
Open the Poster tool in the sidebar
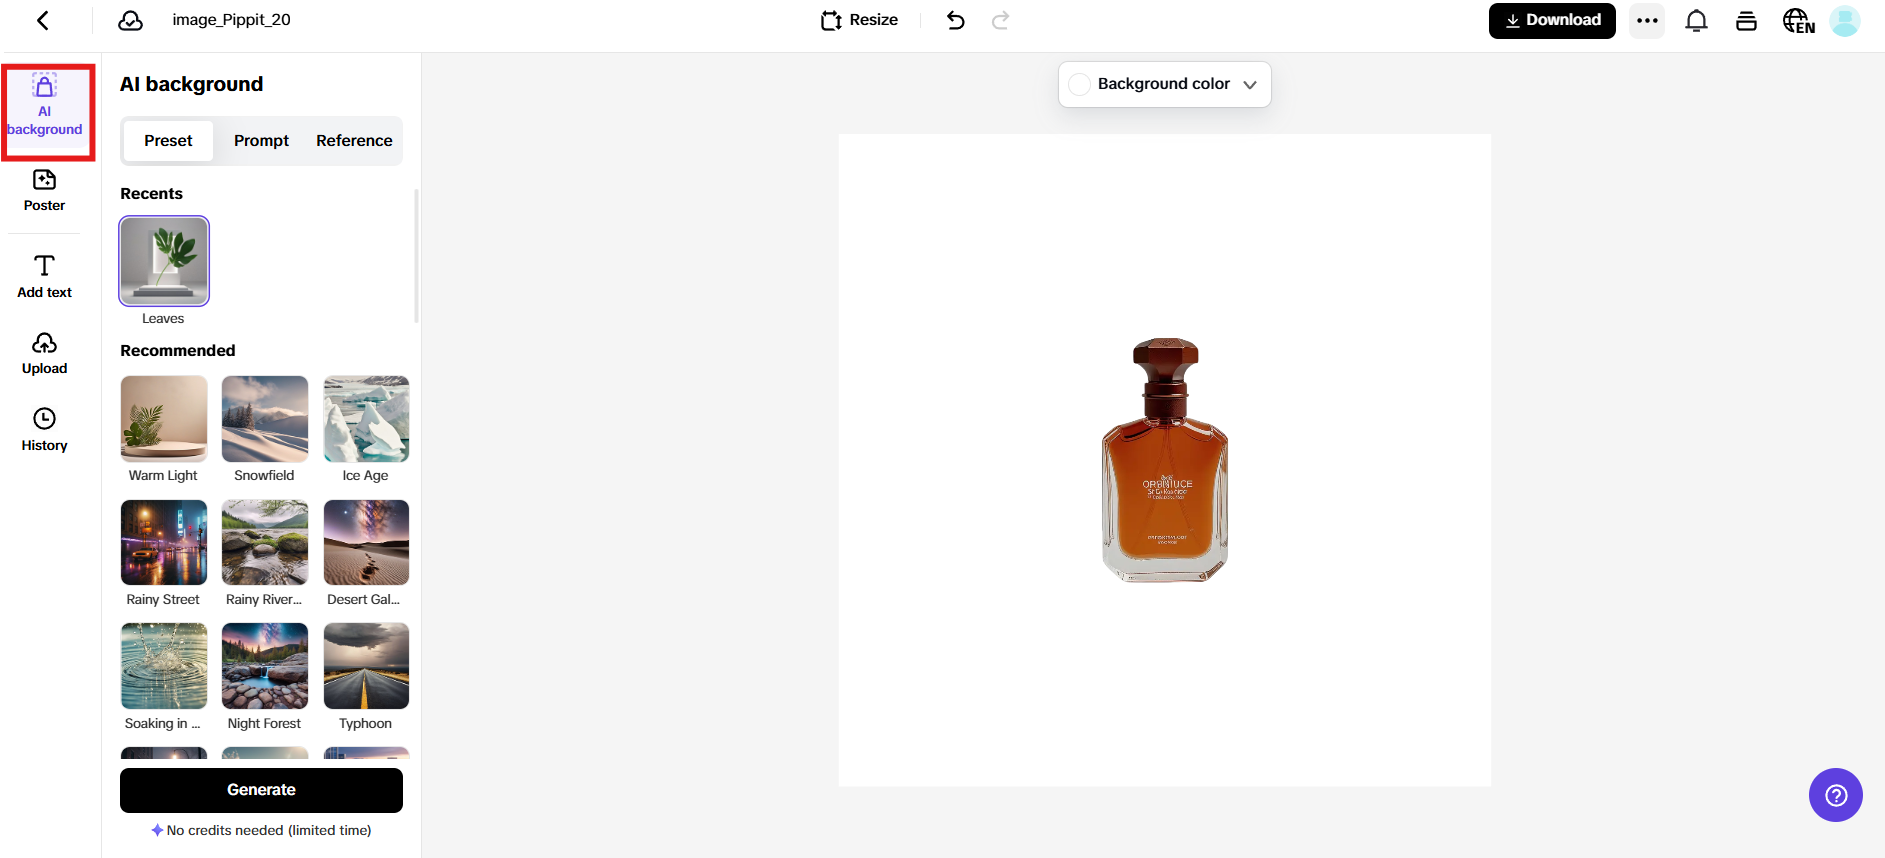pos(44,190)
